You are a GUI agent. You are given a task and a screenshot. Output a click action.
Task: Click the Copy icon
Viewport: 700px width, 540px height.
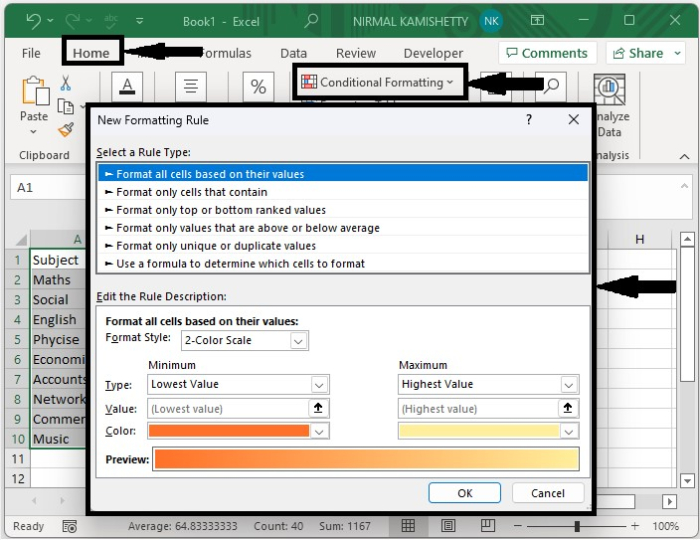pos(66,107)
